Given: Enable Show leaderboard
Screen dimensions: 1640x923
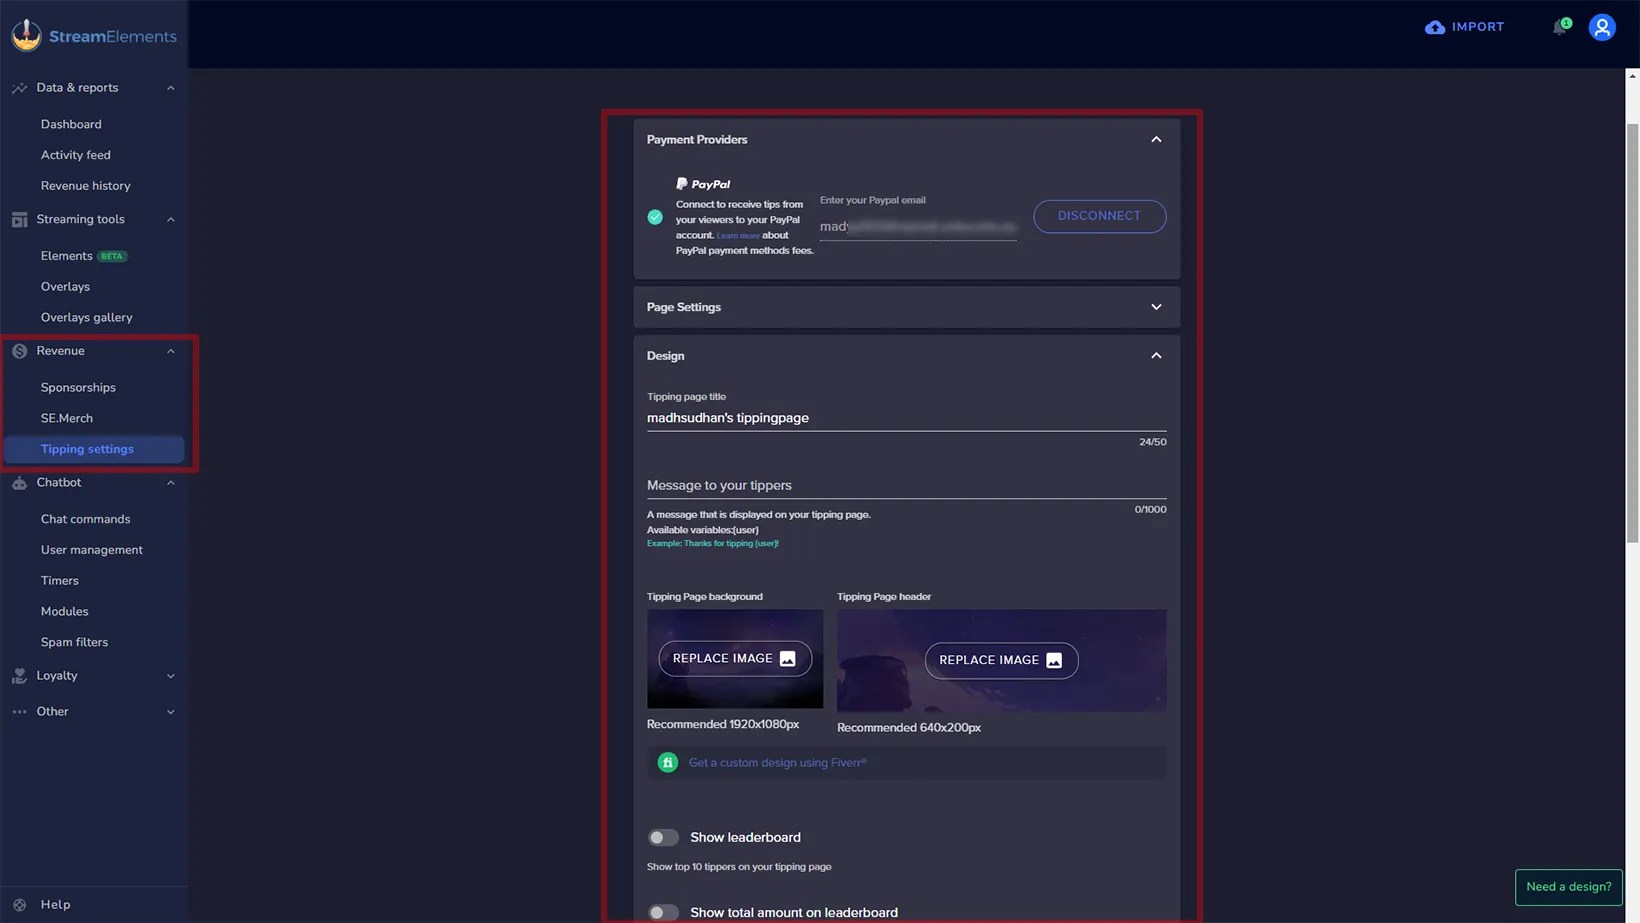Looking at the screenshot, I should (x=663, y=837).
